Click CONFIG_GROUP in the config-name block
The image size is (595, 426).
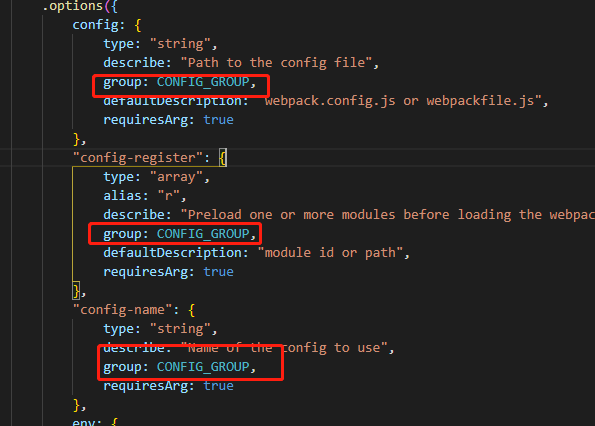[203, 367]
